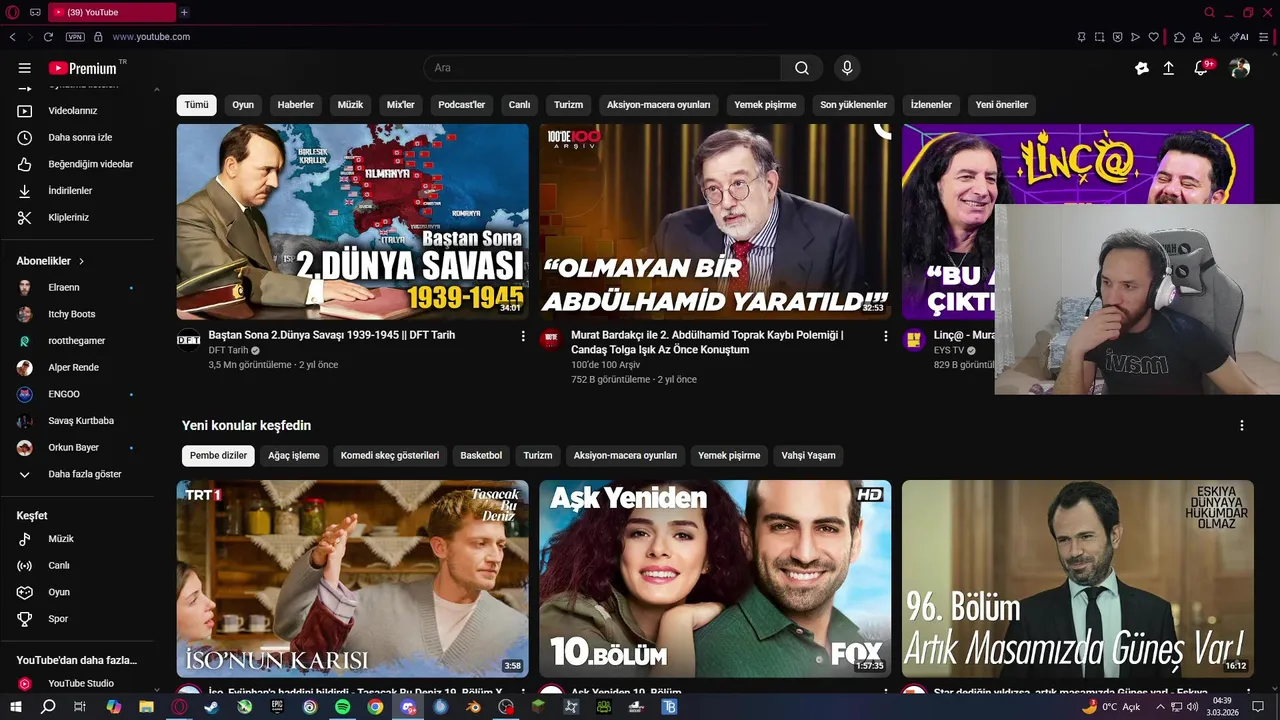Open options menu for Yeni konular keşfedin
Viewport: 1280px width, 720px height.
(1242, 425)
